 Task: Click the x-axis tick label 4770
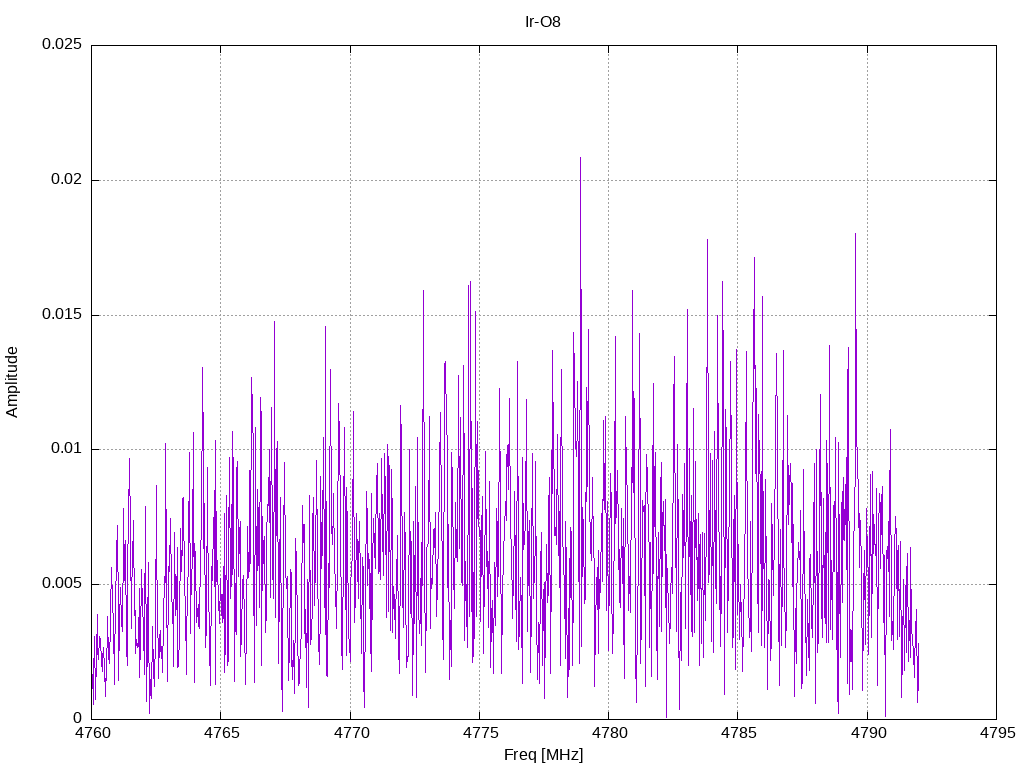pos(351,733)
